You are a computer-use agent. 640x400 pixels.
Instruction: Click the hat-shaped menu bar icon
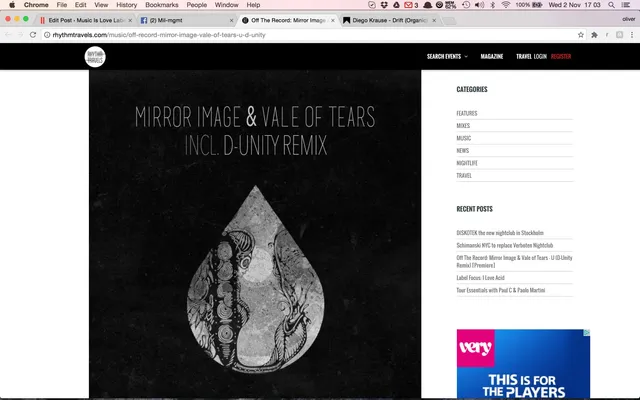pos(427,5)
